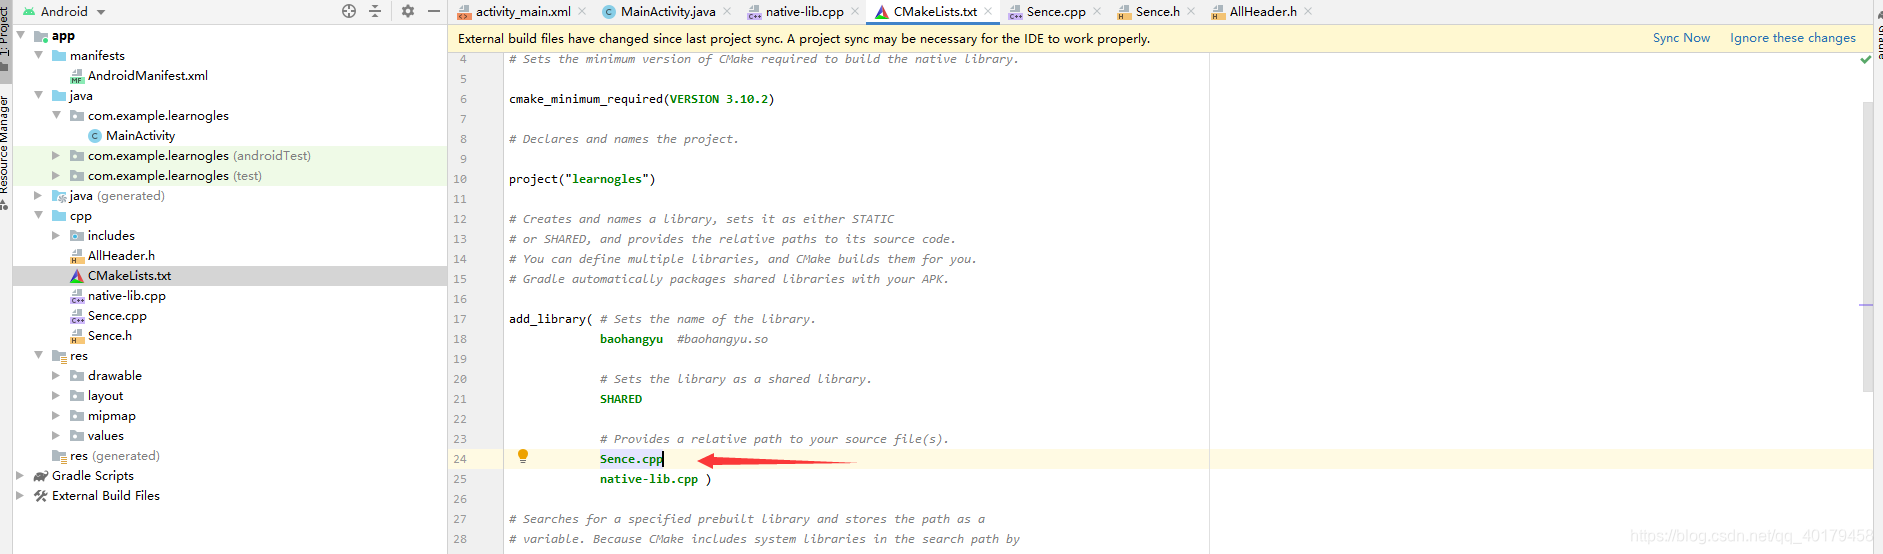Select AndroidManifest.xml file icon
1883x554 pixels.
[x=77, y=76]
